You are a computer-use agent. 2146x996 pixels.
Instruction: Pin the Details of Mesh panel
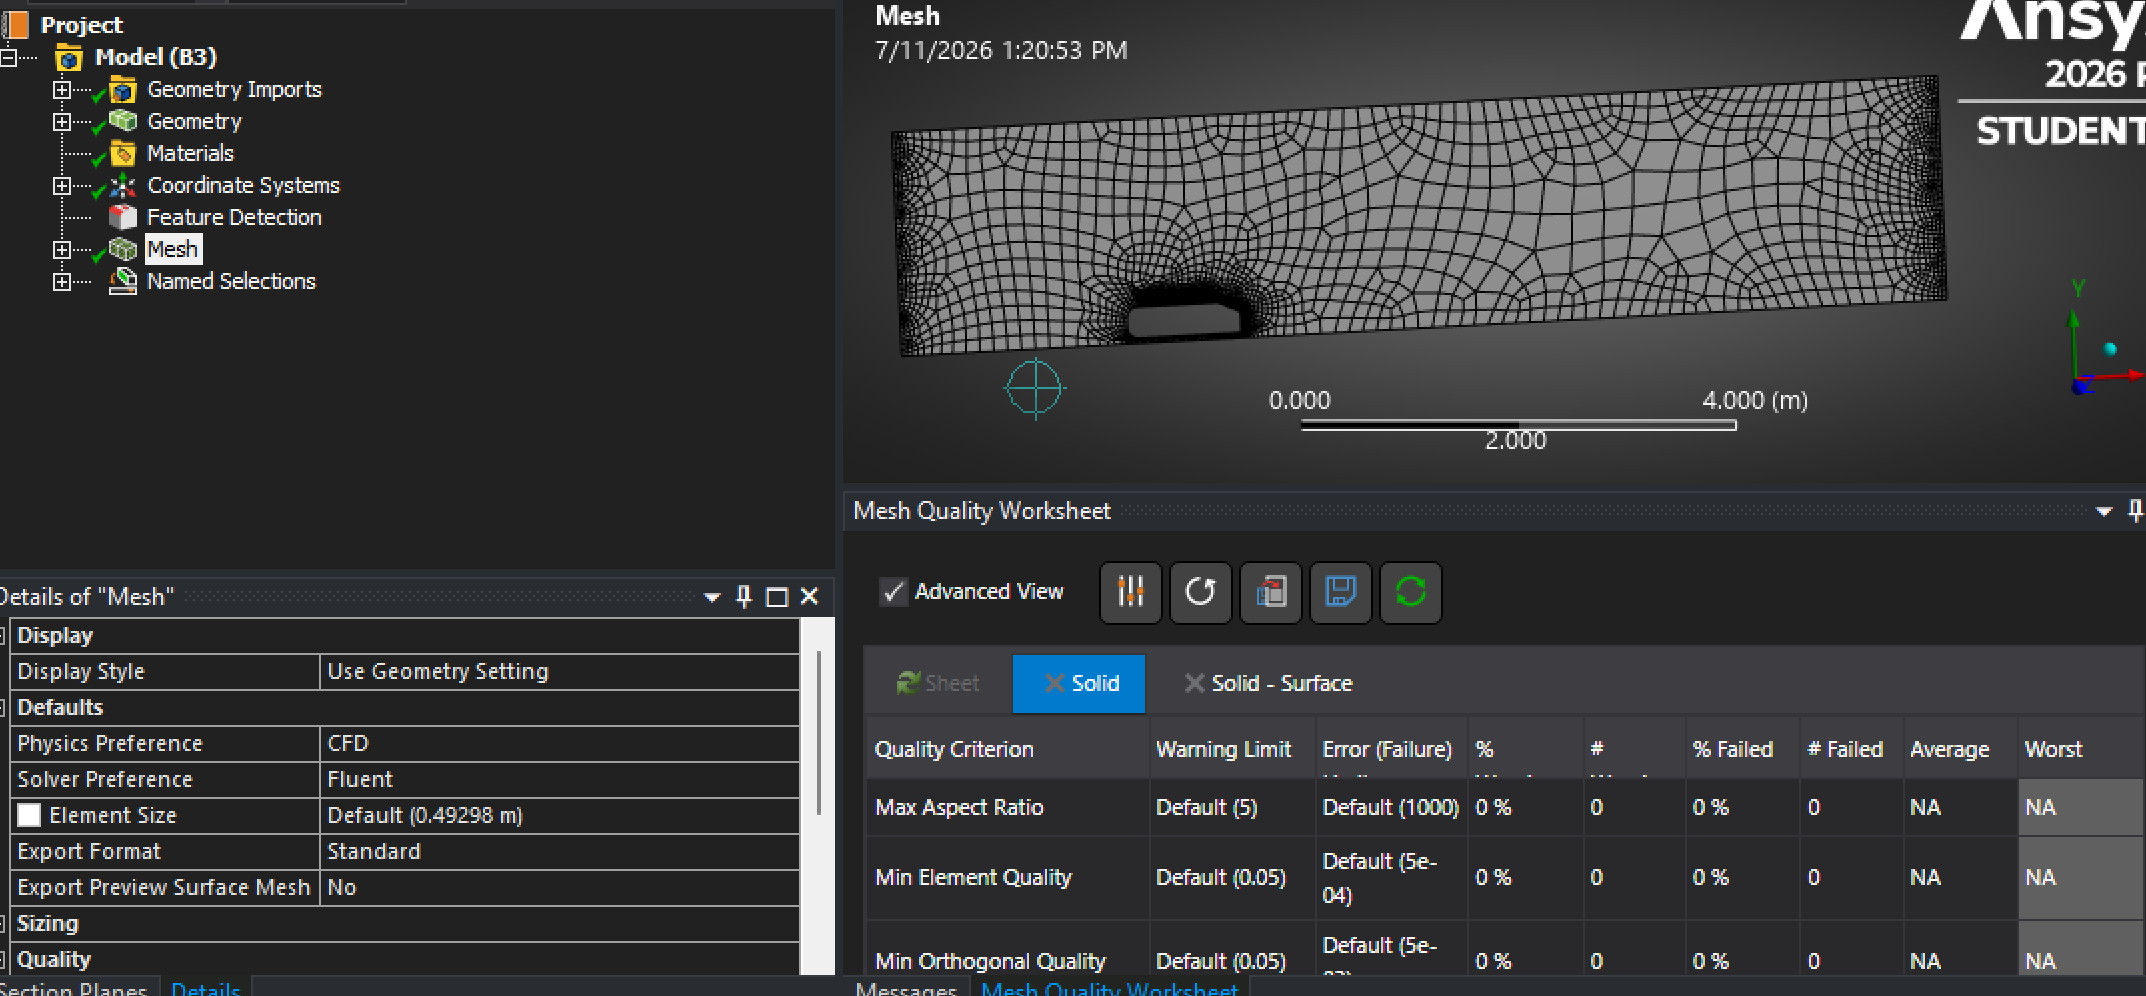point(744,597)
